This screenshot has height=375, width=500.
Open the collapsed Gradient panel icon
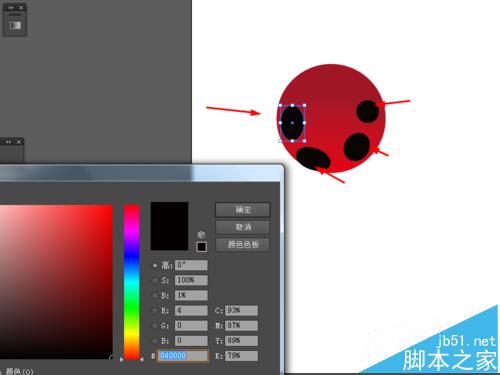point(15,25)
